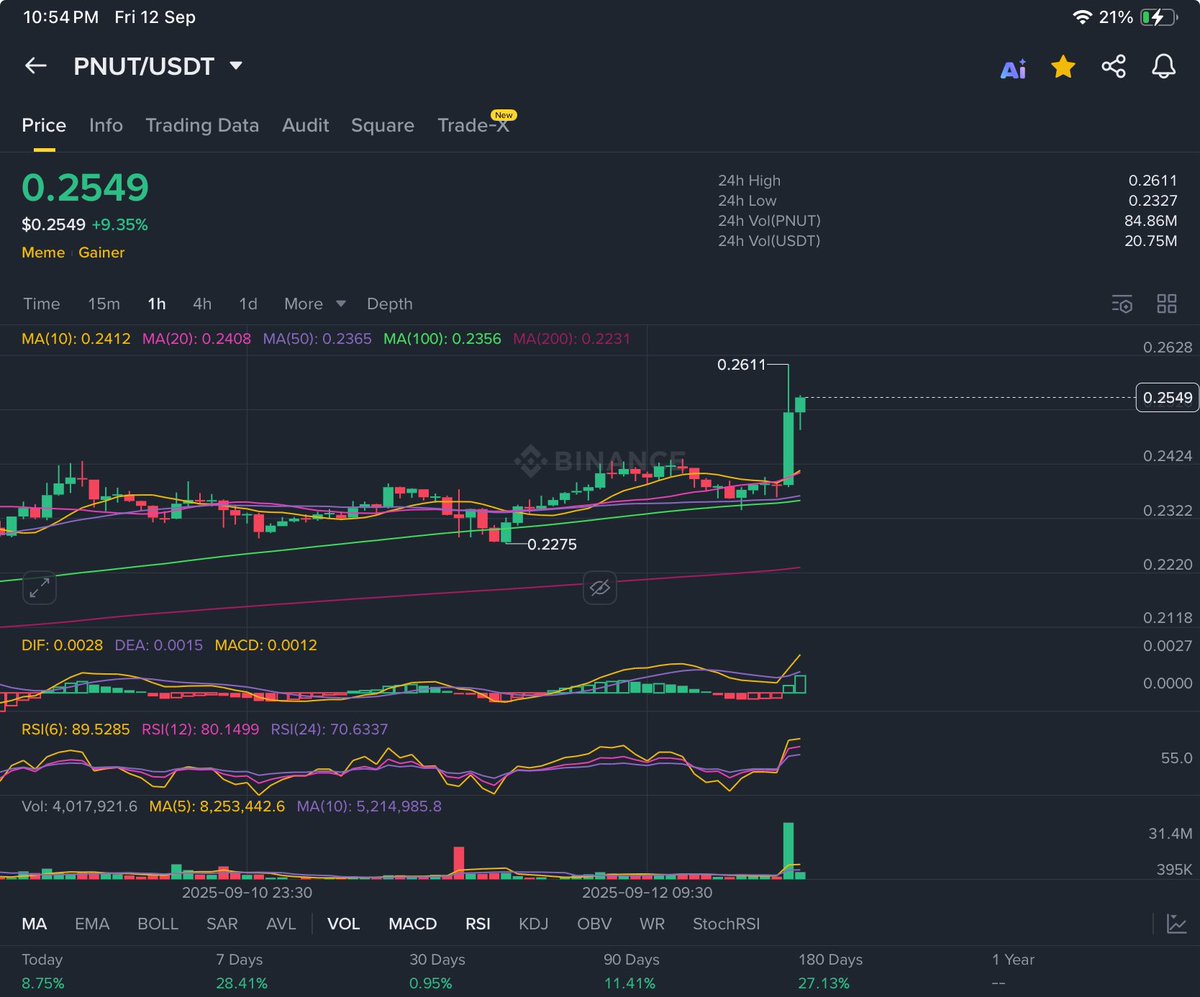The height and width of the screenshot is (997, 1200).
Task: Open the AI analysis icon
Action: tap(1013, 68)
